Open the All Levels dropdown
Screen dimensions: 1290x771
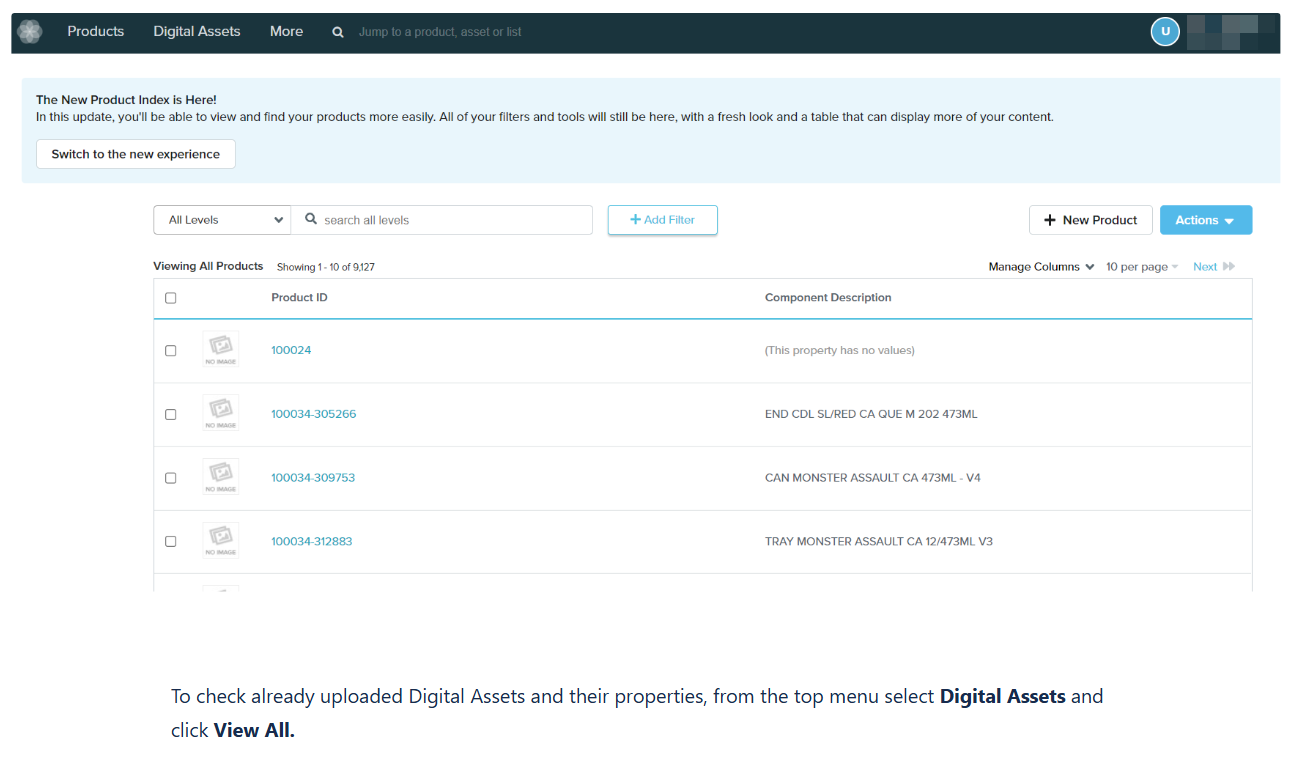(222, 220)
